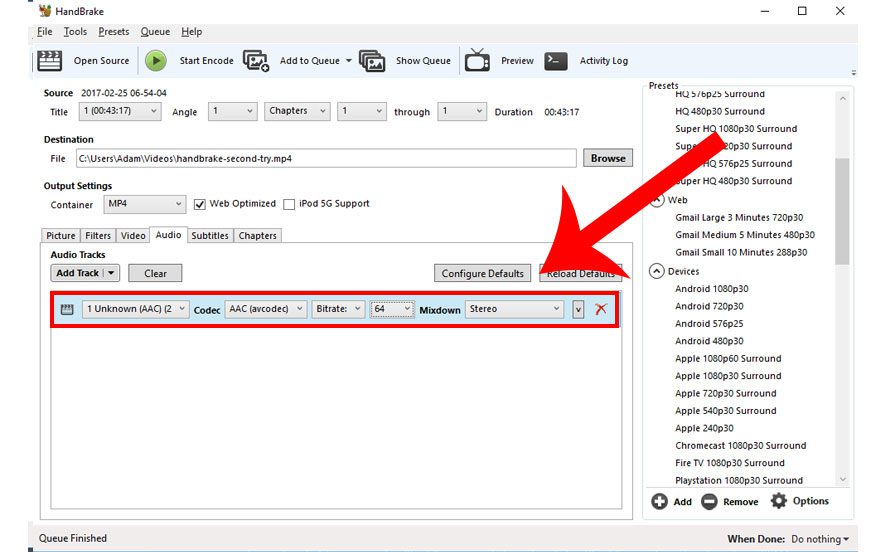880x552 pixels.
Task: Open preset Options gear icon
Action: [779, 500]
